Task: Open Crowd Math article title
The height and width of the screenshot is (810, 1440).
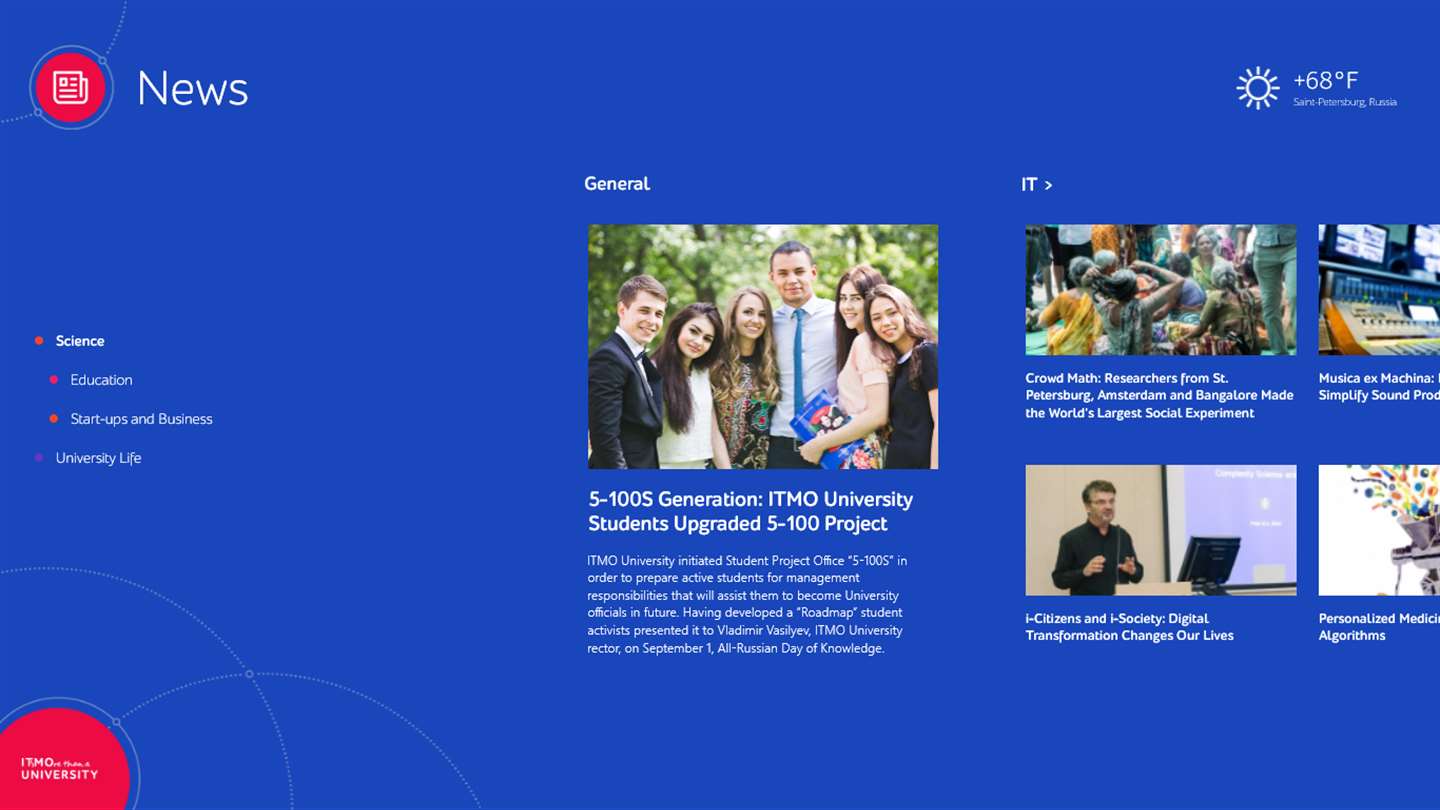Action: [1159, 395]
